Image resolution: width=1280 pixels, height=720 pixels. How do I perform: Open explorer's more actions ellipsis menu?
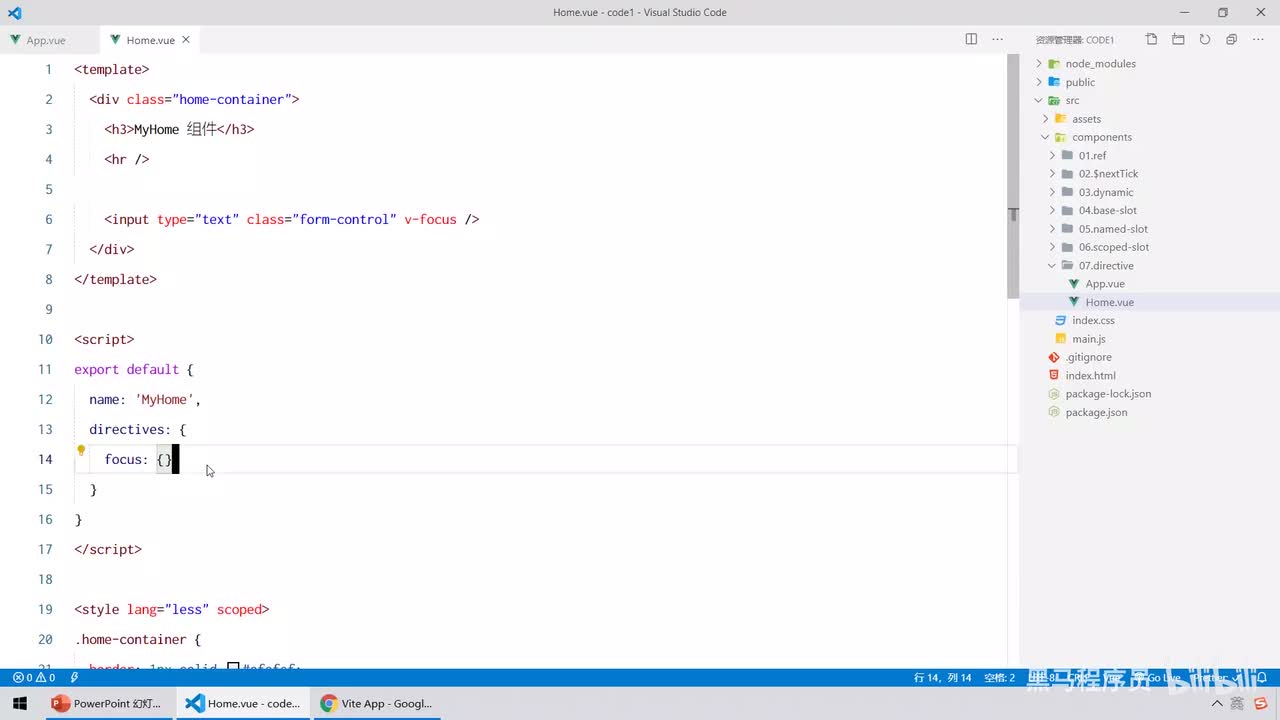coord(1258,40)
